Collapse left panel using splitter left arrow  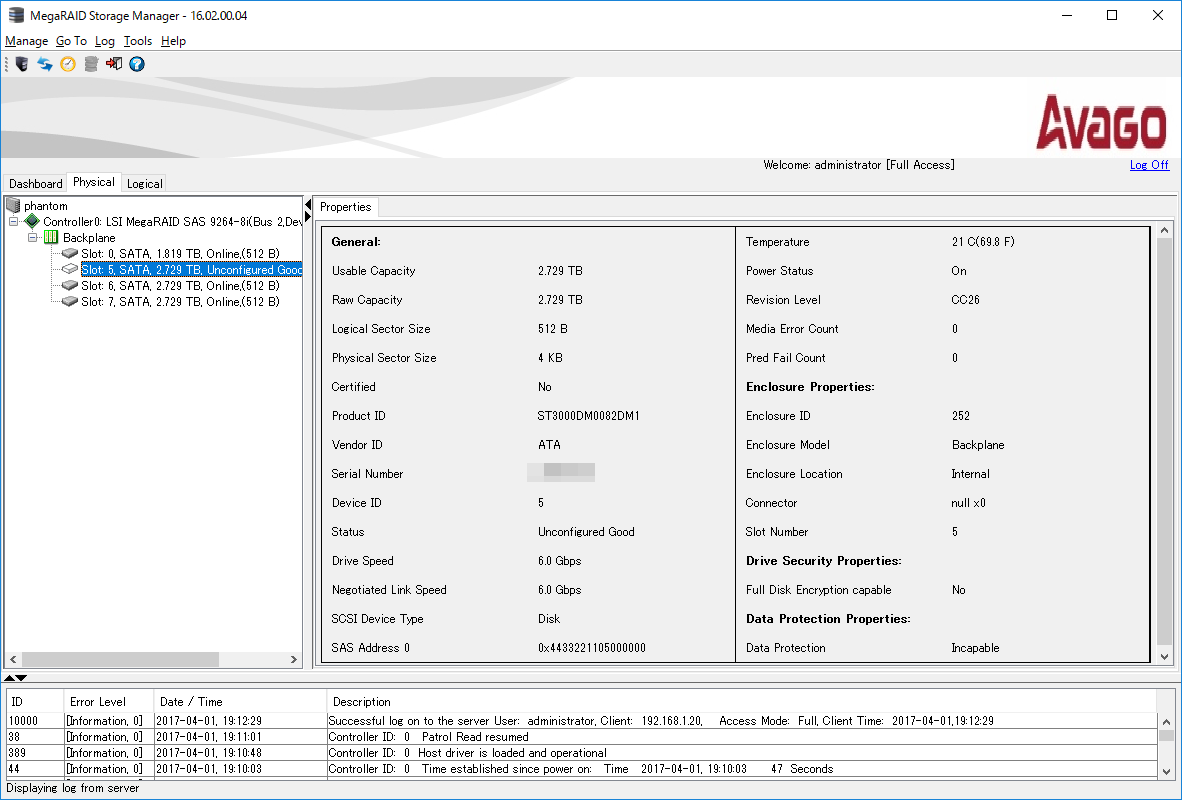(x=308, y=204)
